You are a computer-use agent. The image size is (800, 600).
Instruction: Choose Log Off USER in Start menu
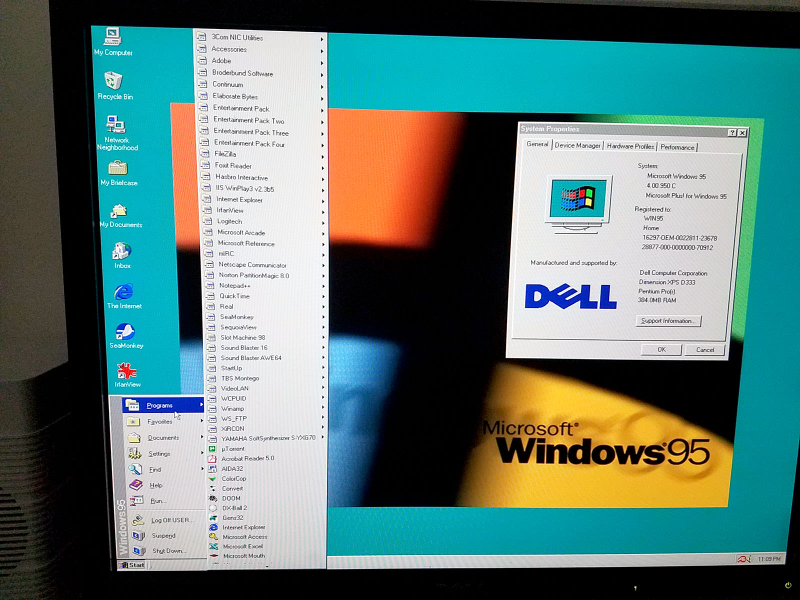(166, 520)
